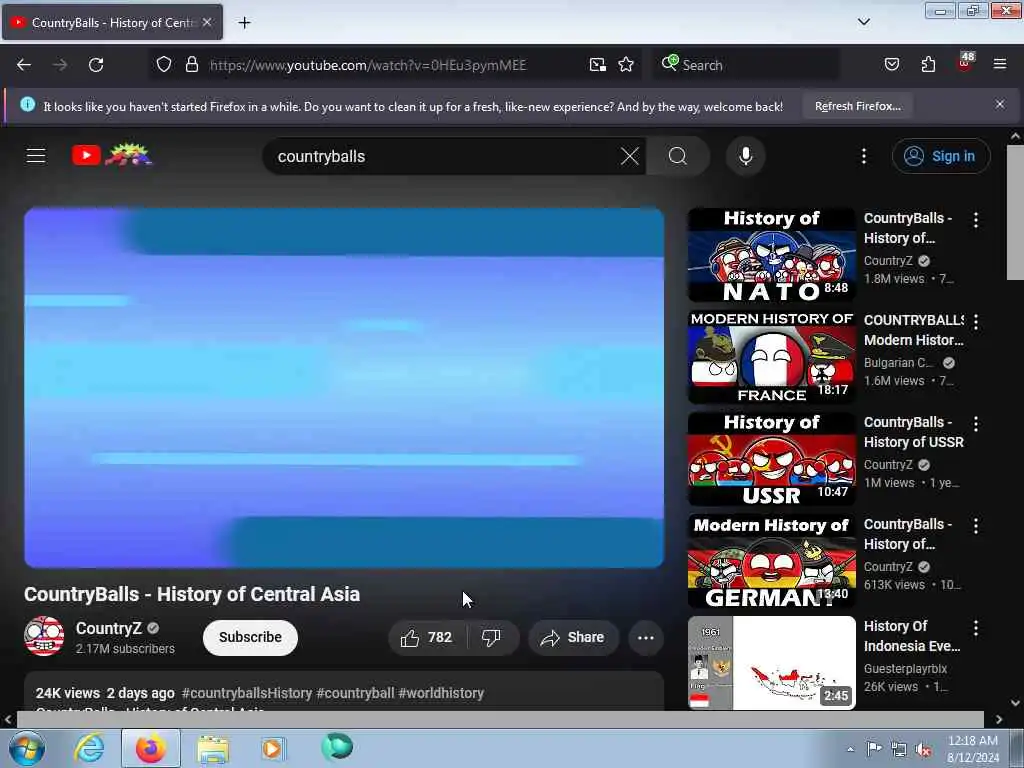1024x768 pixels.
Task: Open the list all tabs dropdown arrow
Action: (863, 22)
